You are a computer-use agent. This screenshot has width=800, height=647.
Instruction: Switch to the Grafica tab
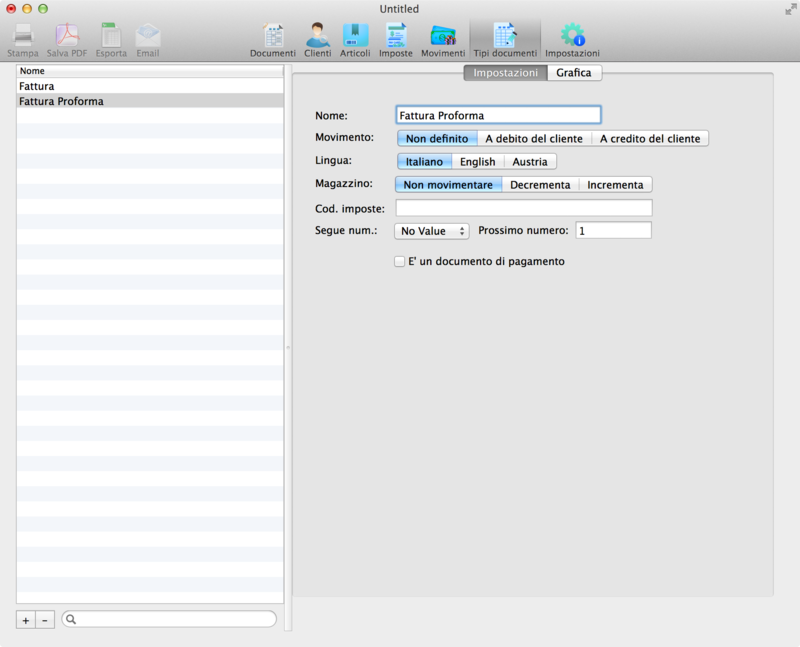574,73
